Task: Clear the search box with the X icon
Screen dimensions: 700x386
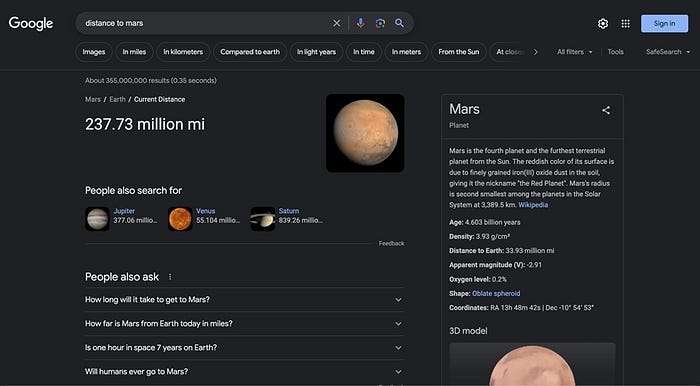Action: [337, 23]
